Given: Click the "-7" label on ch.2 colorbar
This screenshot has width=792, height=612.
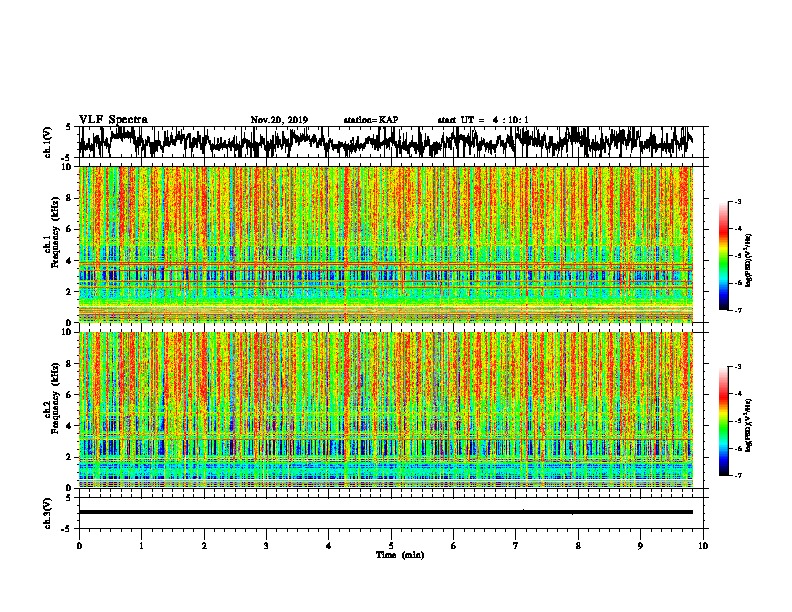Looking at the screenshot, I should pos(737,475).
